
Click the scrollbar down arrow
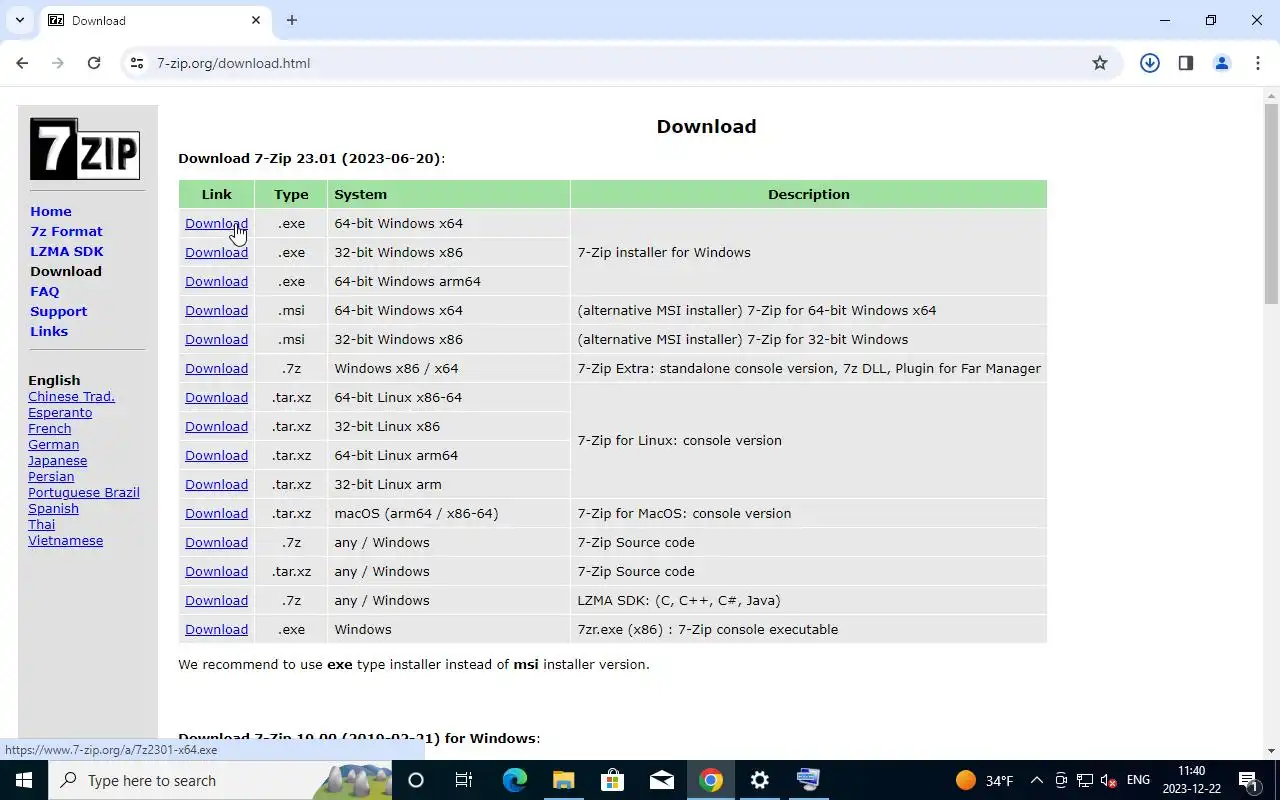[x=1272, y=750]
